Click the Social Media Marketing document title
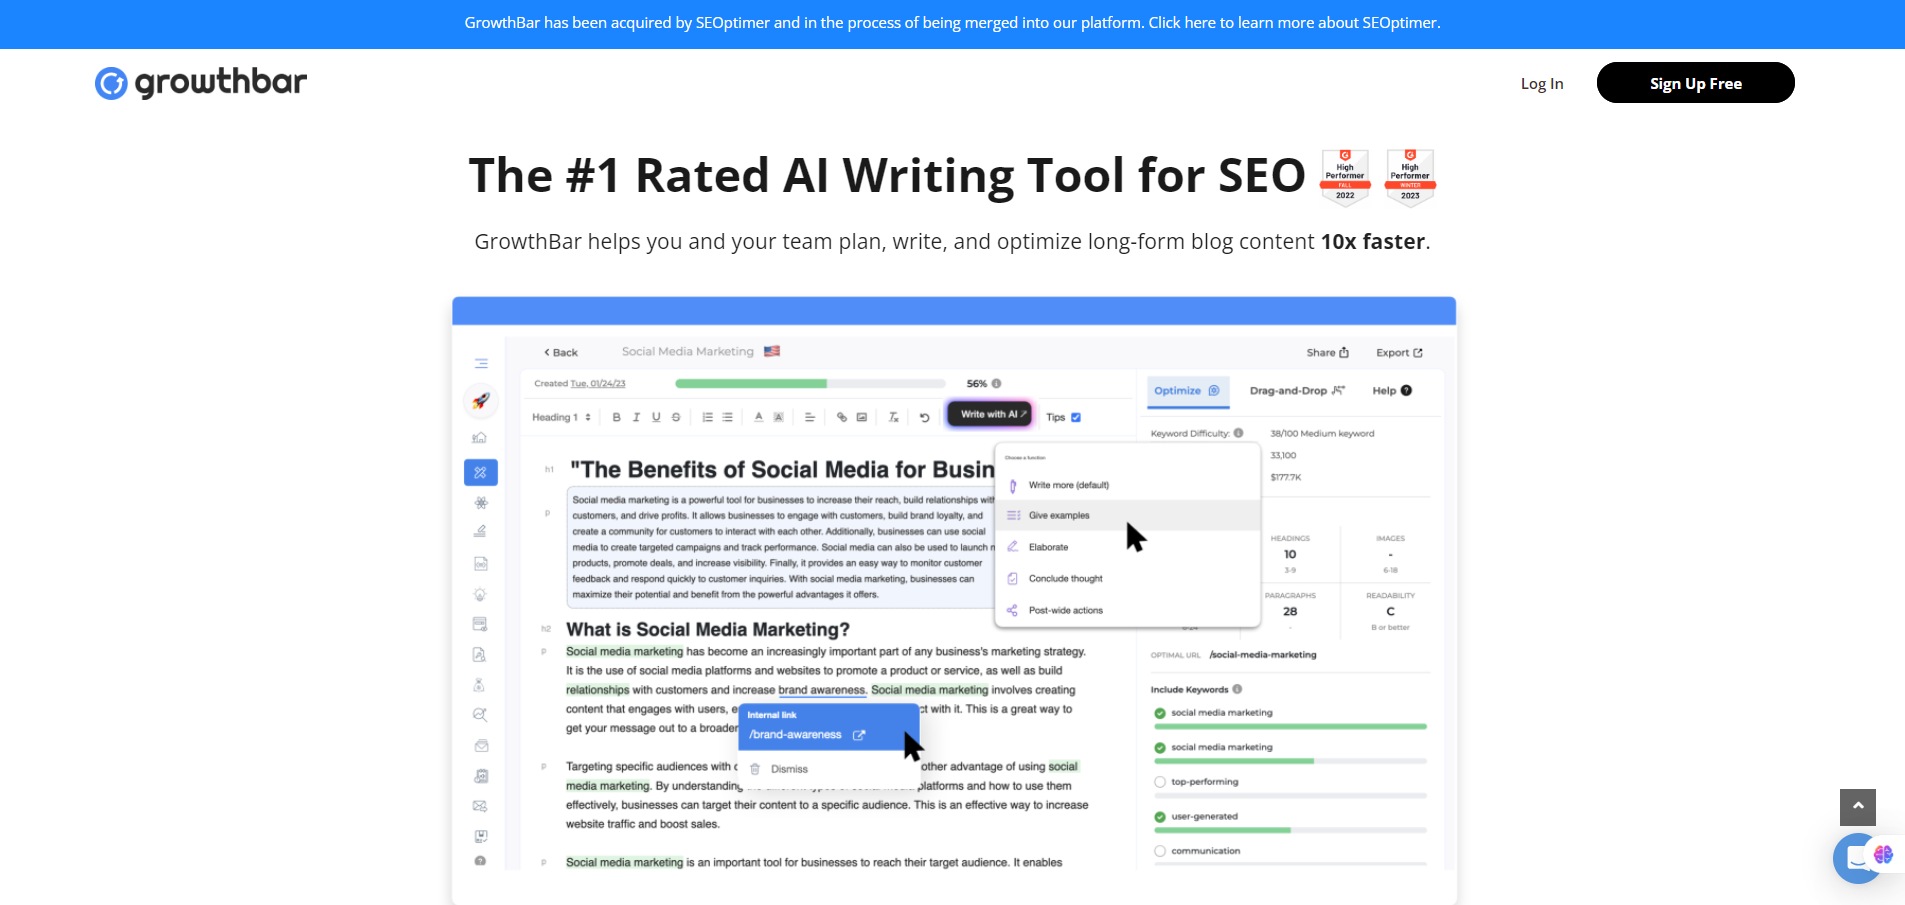 point(688,352)
